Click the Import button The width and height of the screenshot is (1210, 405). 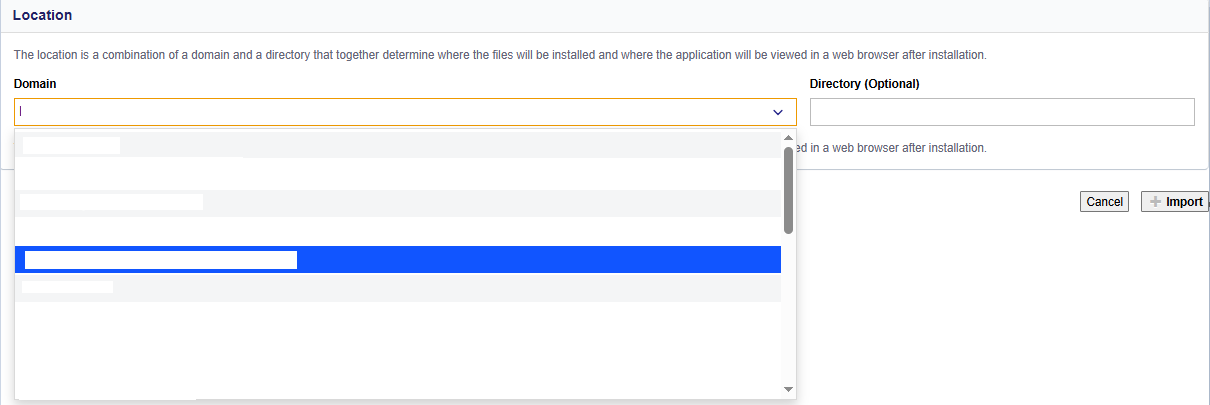1174,202
